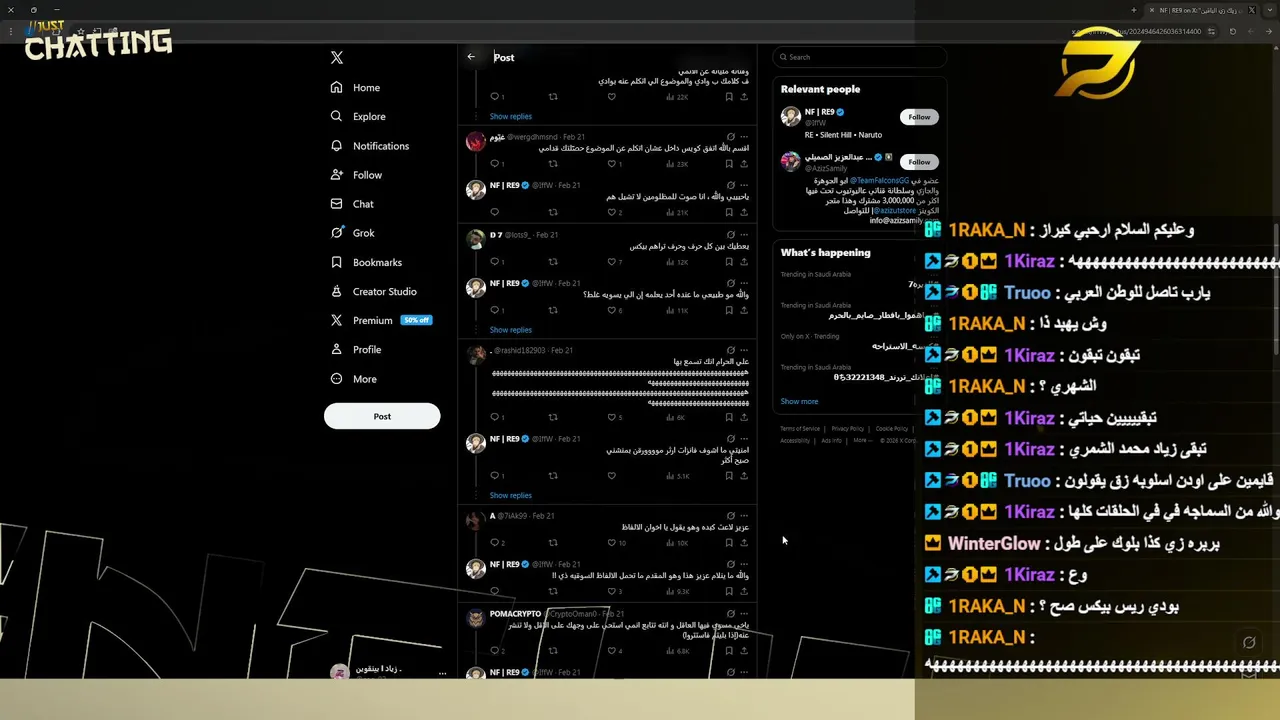The height and width of the screenshot is (720, 1280).
Task: Open Privacy Policy footer link
Action: pyautogui.click(x=848, y=429)
